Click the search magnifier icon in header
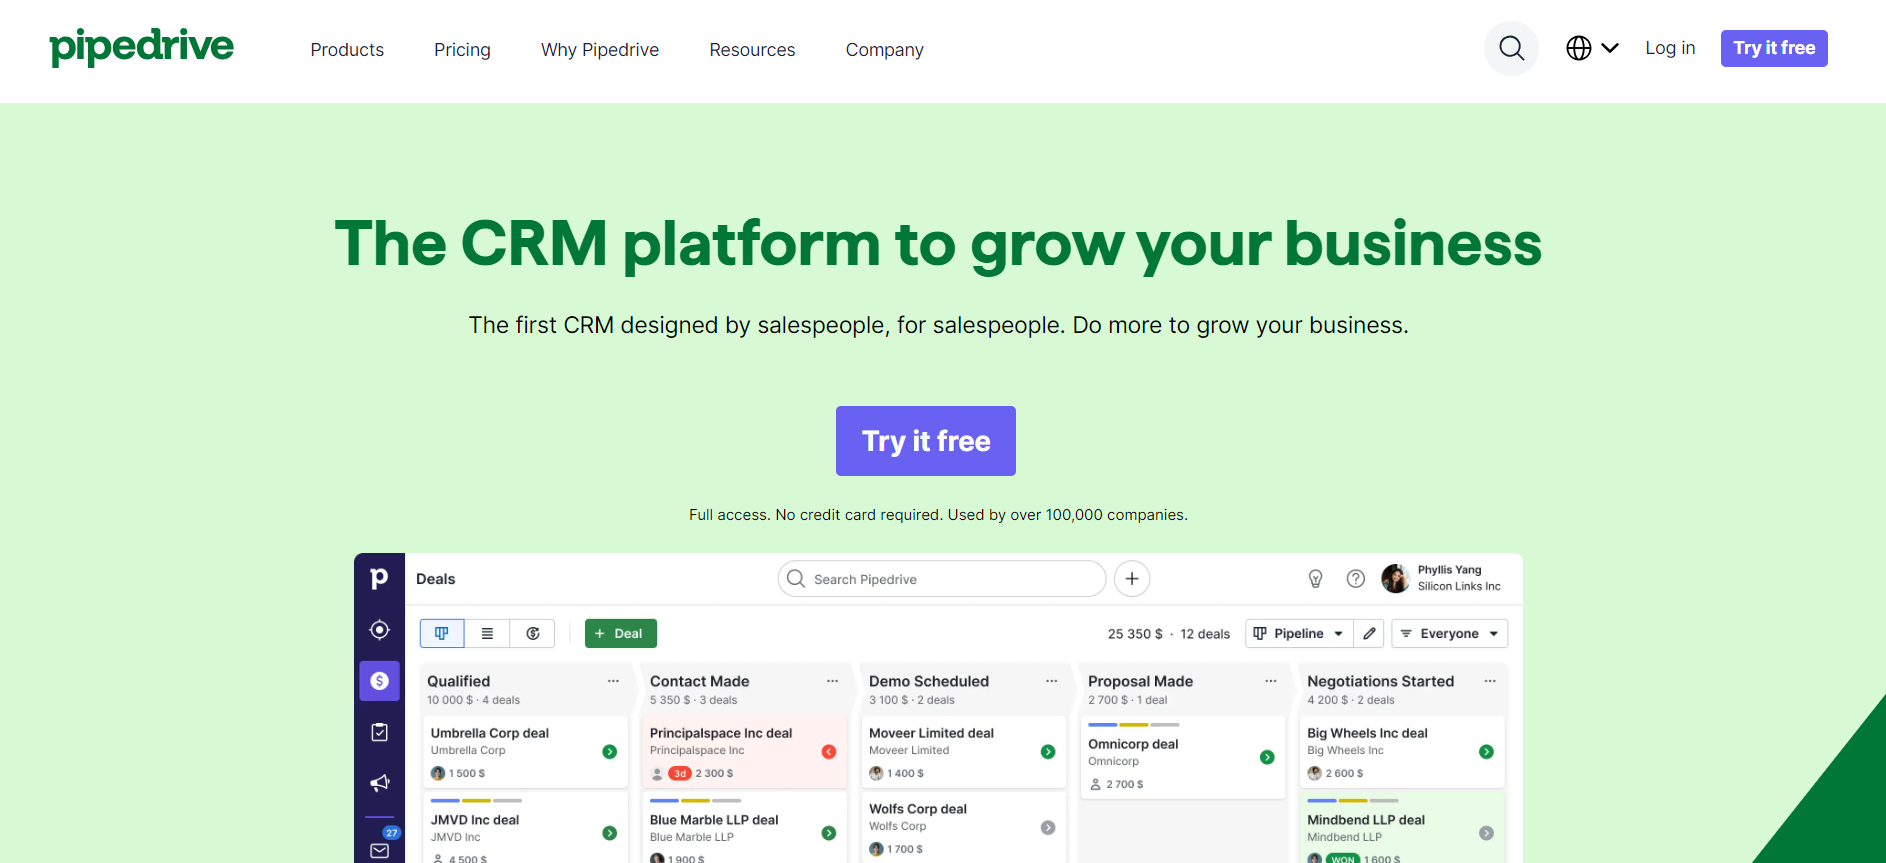This screenshot has height=863, width=1886. (x=1511, y=48)
